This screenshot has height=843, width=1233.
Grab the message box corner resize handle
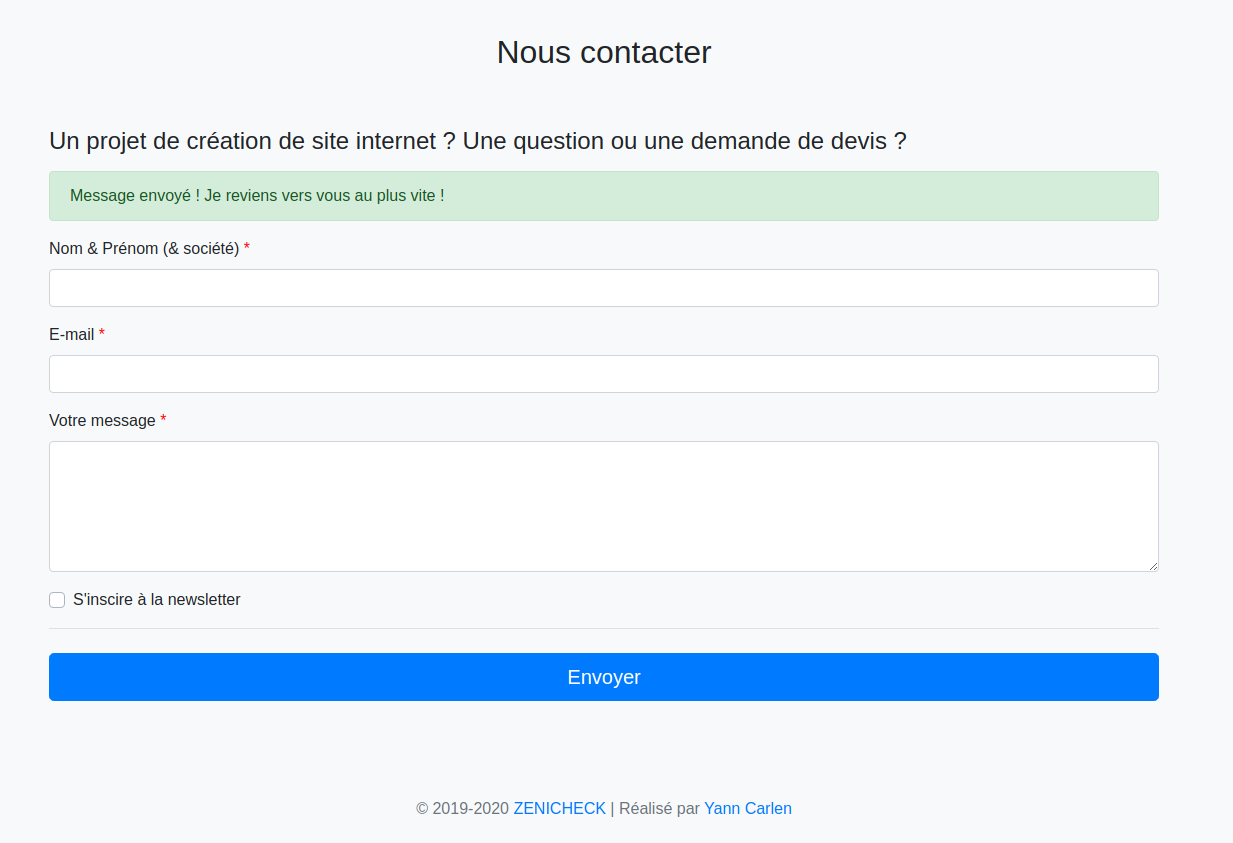tap(1153, 566)
